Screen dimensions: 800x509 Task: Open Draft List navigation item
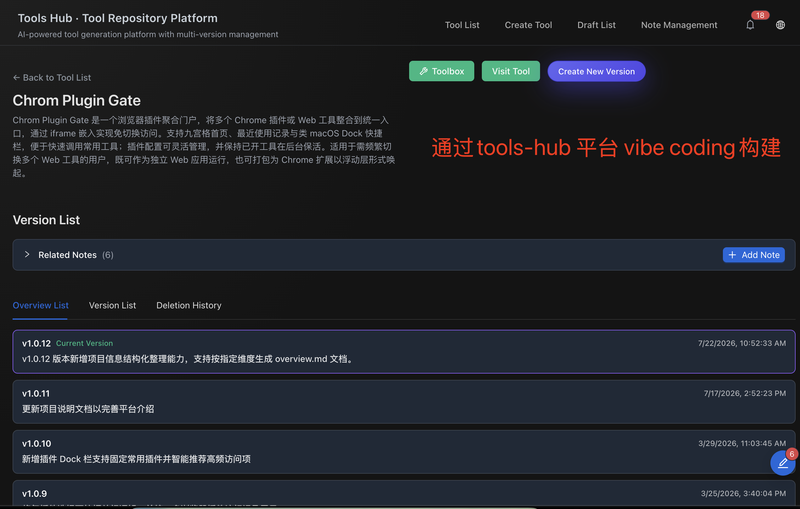coord(596,25)
